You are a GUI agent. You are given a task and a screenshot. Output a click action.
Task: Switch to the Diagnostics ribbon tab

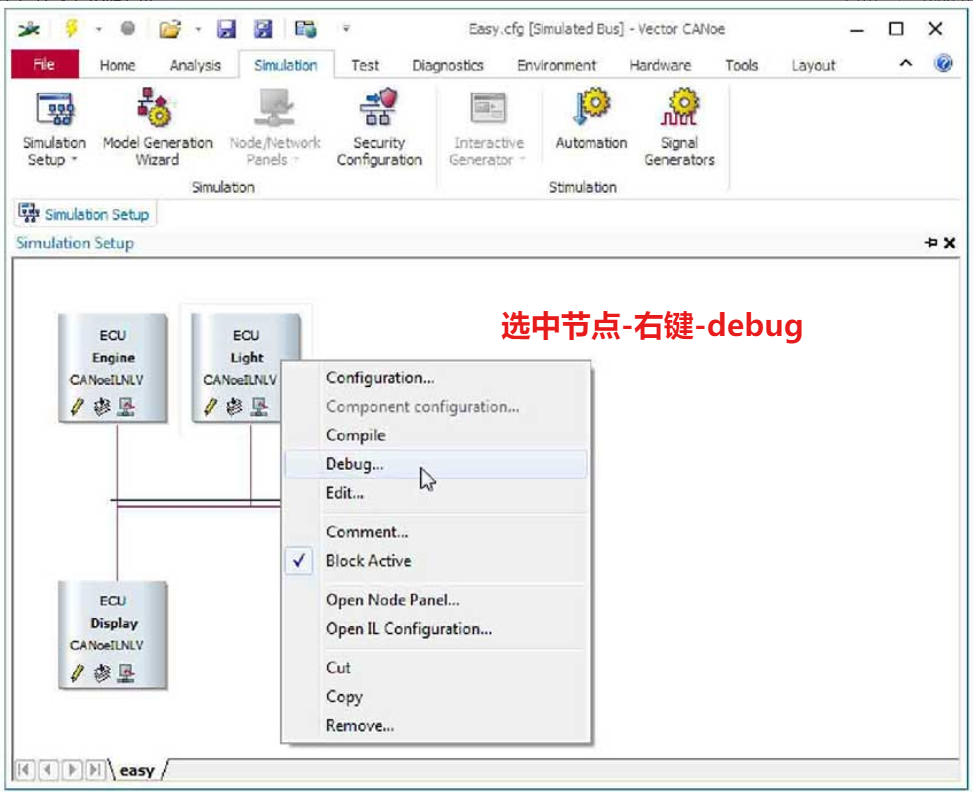click(x=447, y=65)
